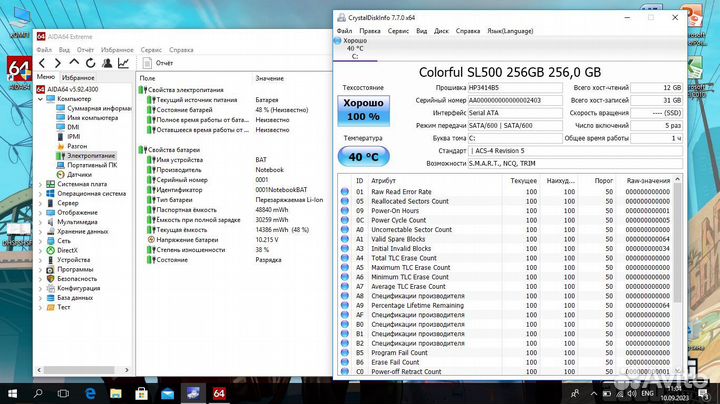Select the DMI tree item

[x=68, y=127]
